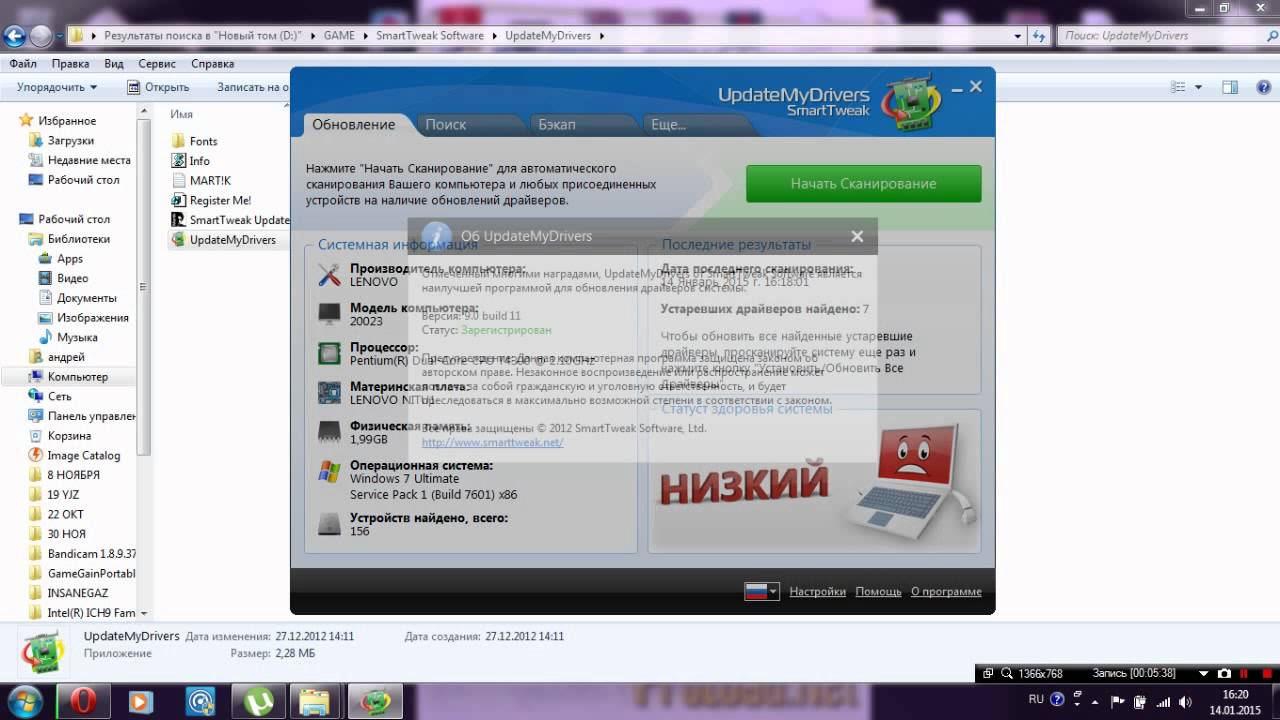Screen dimensions: 1280x720
Task: Expand the Упорядочить dropdown
Action: click(x=57, y=87)
